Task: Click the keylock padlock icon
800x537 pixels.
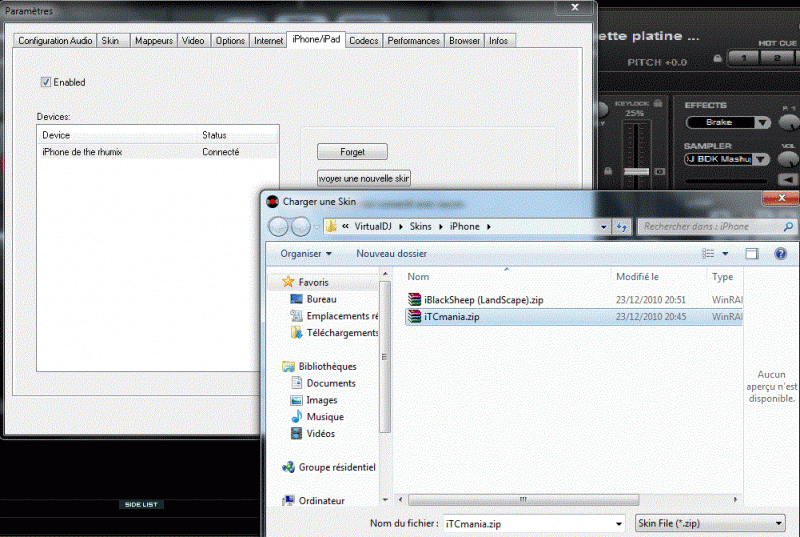Action: (x=659, y=102)
